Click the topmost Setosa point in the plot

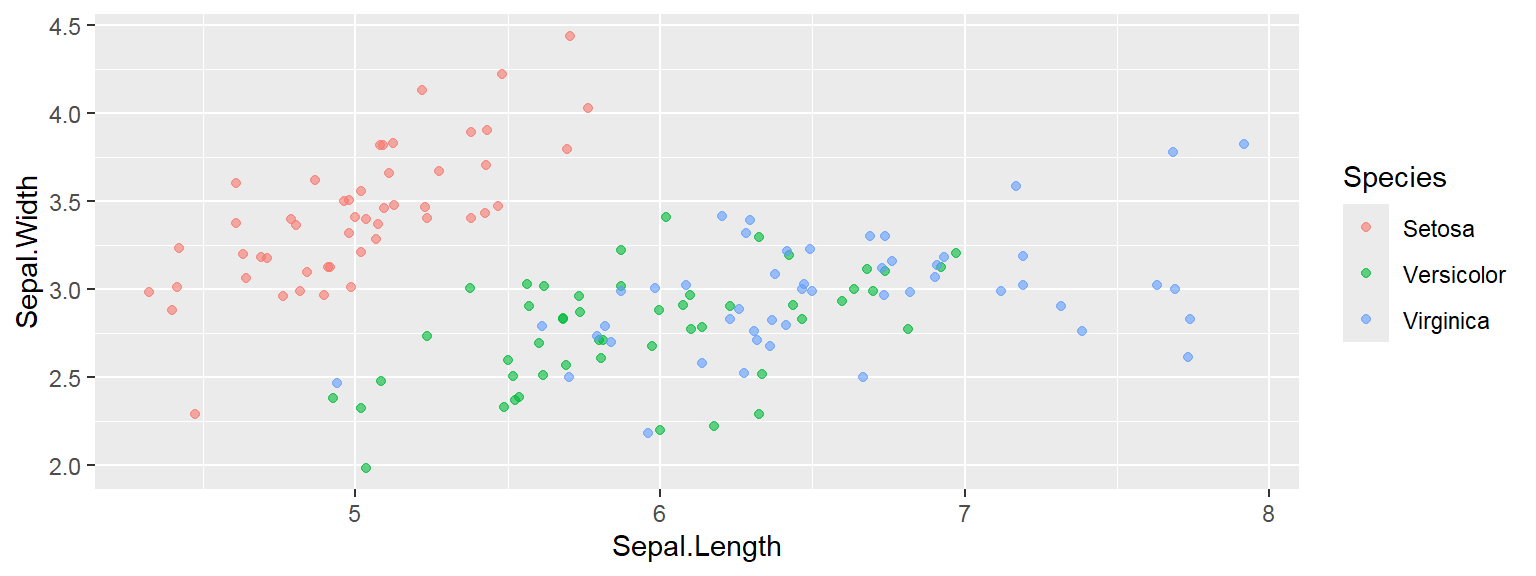pyautogui.click(x=570, y=36)
